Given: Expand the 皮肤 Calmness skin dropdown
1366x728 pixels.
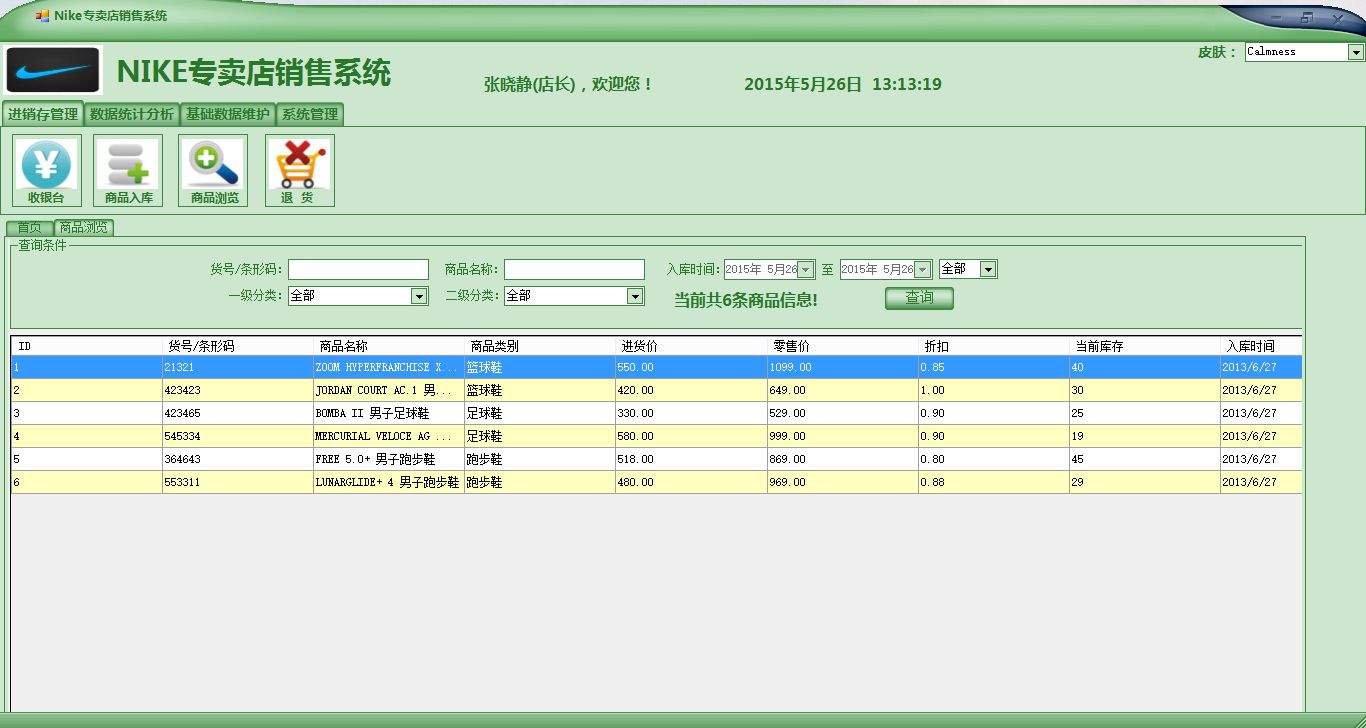Looking at the screenshot, I should coord(1356,52).
